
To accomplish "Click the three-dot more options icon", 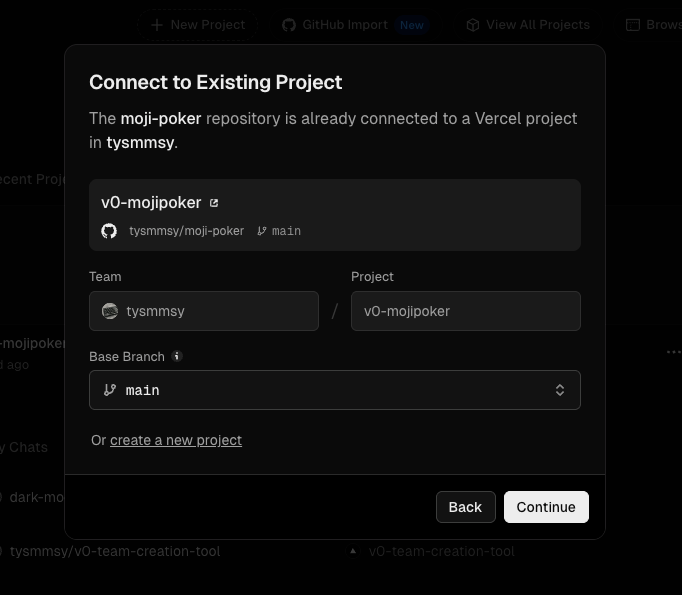I will (x=673, y=352).
